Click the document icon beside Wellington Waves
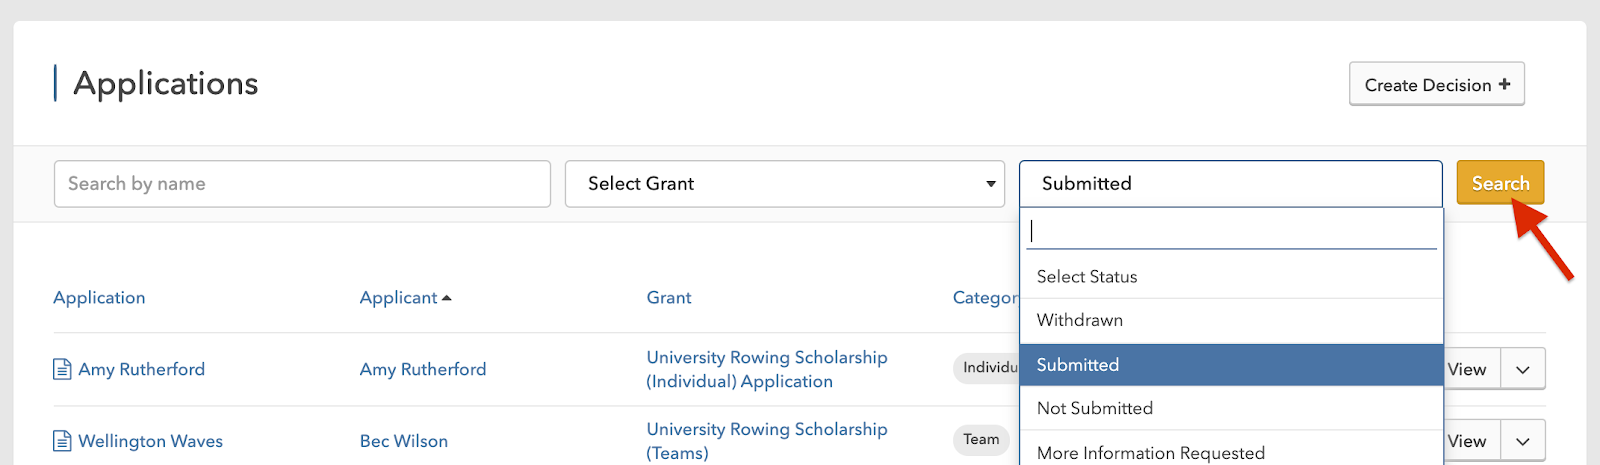This screenshot has height=465, width=1600. [x=62, y=441]
